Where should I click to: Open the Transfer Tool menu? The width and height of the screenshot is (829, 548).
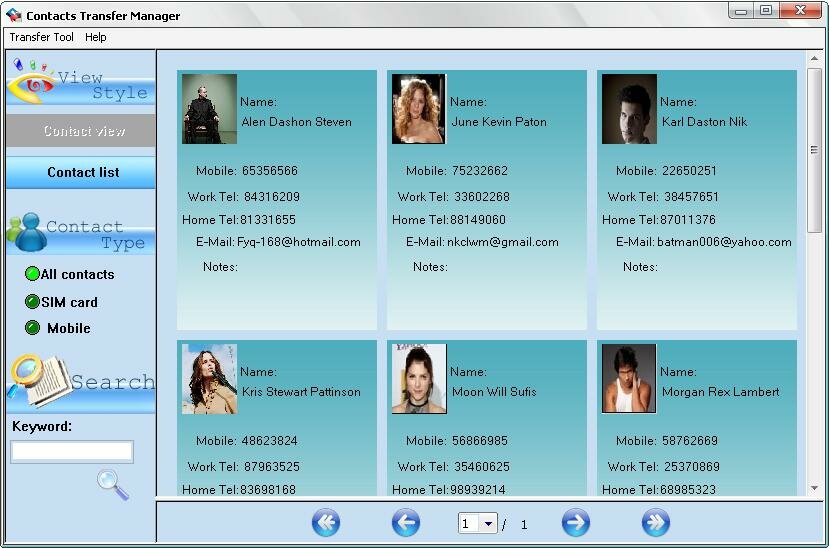point(41,37)
